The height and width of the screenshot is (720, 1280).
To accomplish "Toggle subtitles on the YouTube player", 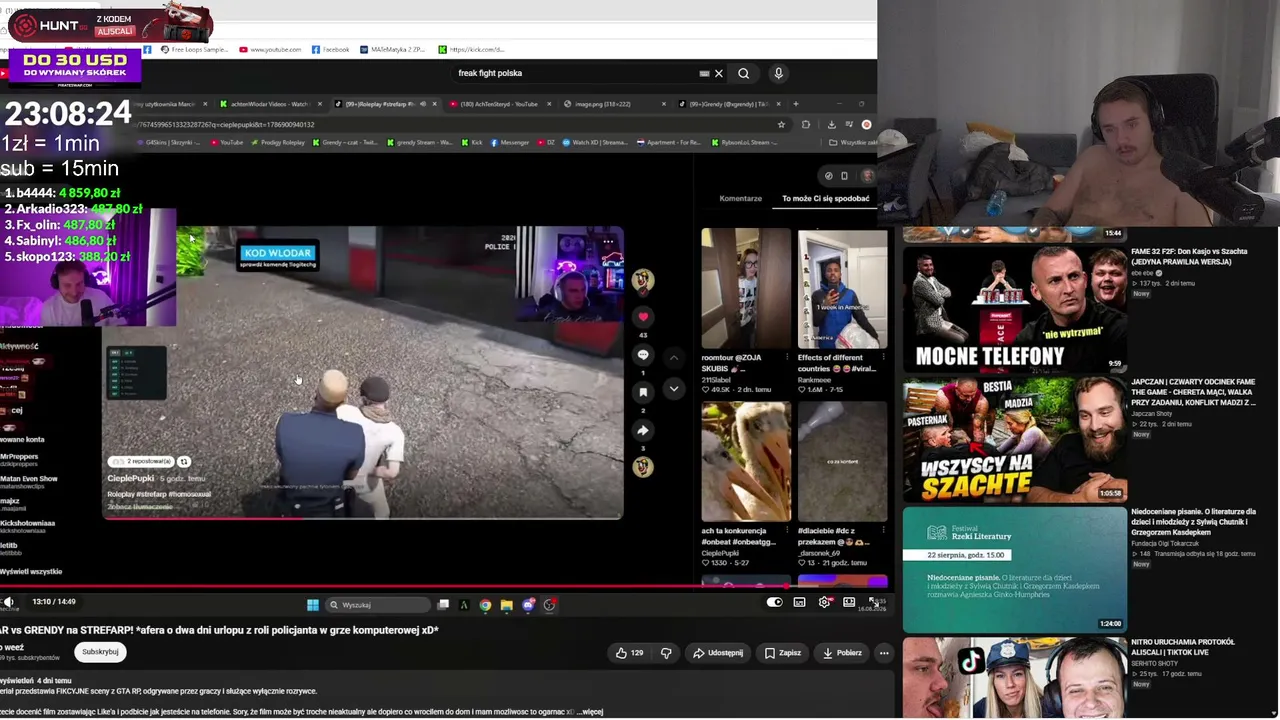I will (799, 602).
